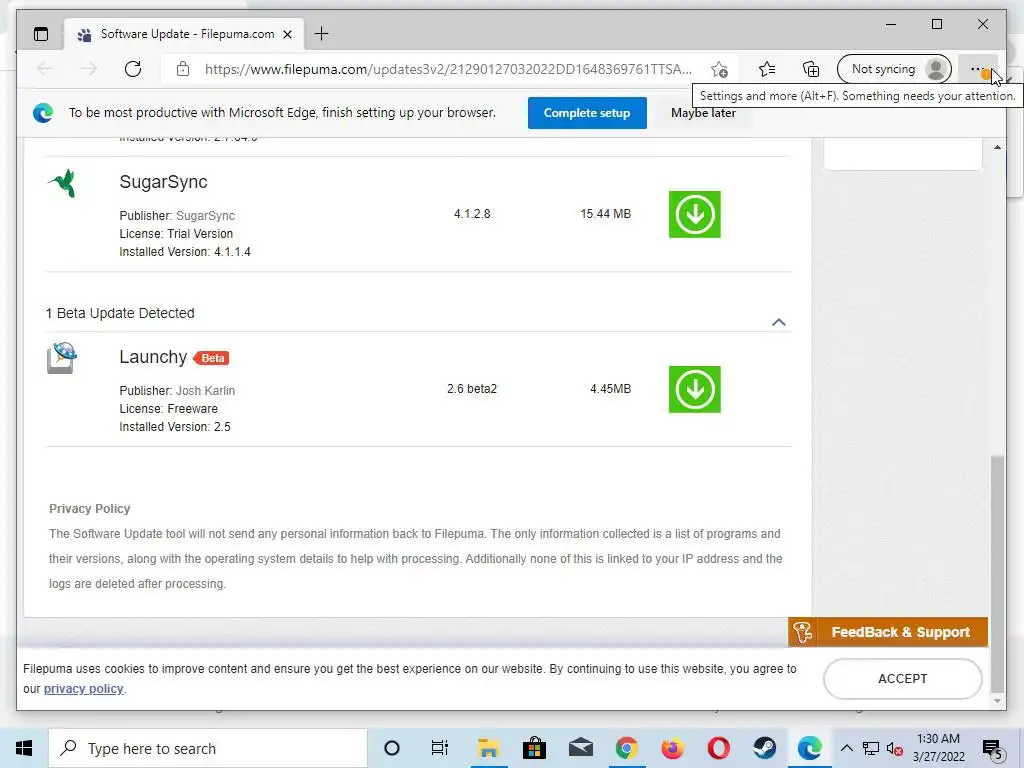Open Settings and more menu
The image size is (1024, 768).
[978, 69]
